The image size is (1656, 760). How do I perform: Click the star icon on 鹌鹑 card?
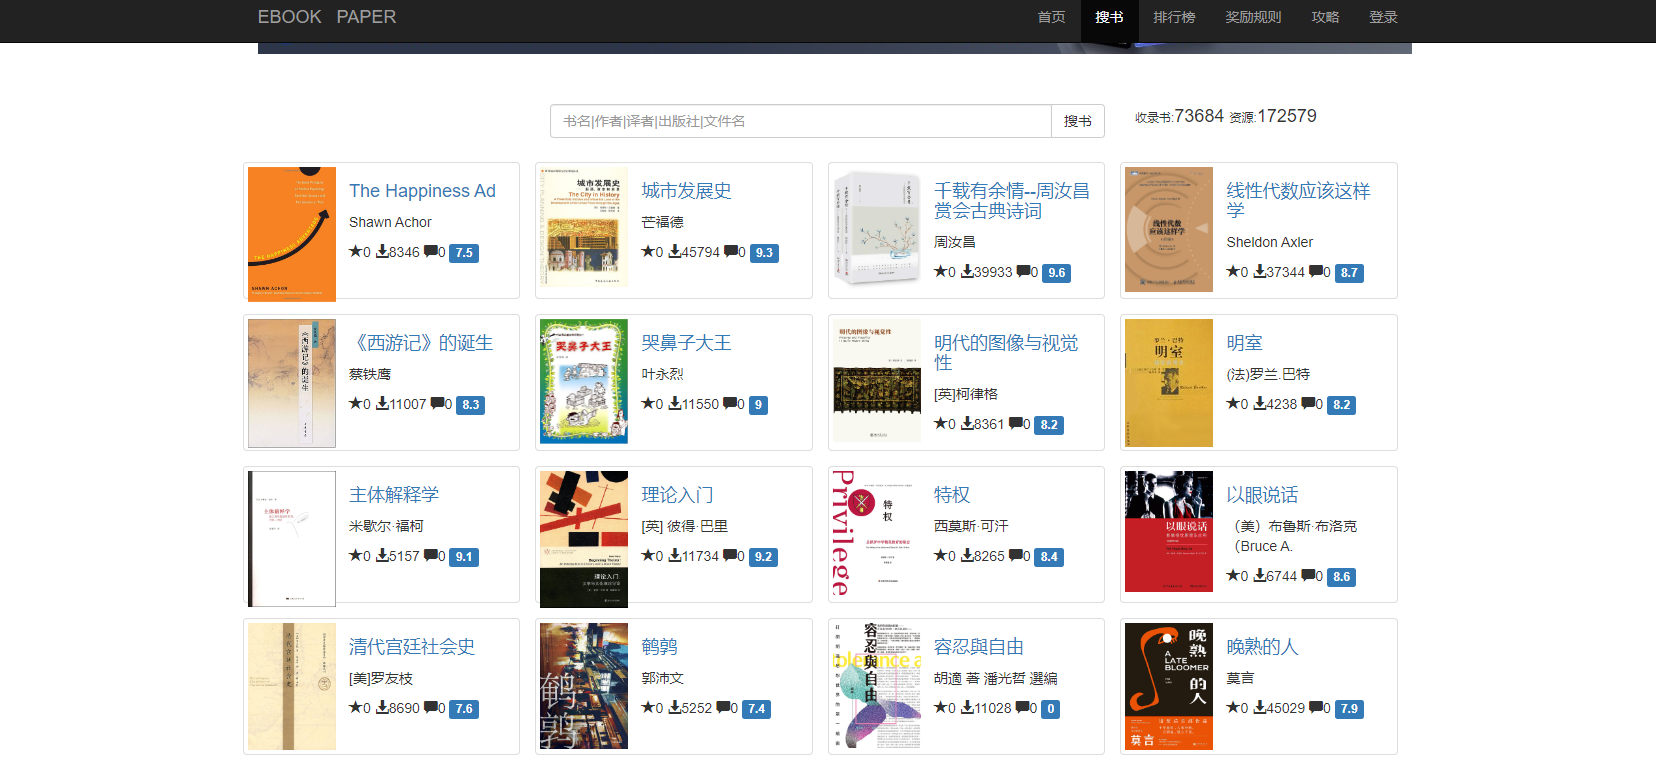(x=647, y=708)
